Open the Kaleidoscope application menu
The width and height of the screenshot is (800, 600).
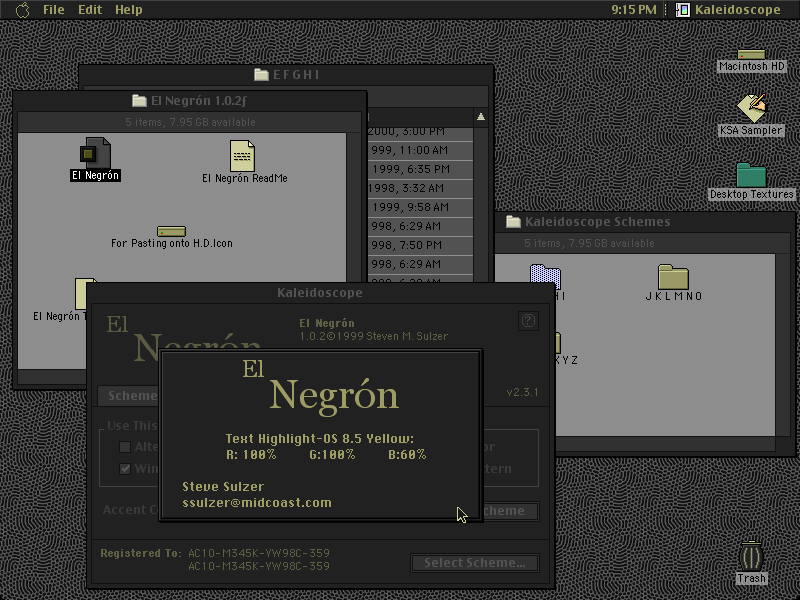[728, 10]
